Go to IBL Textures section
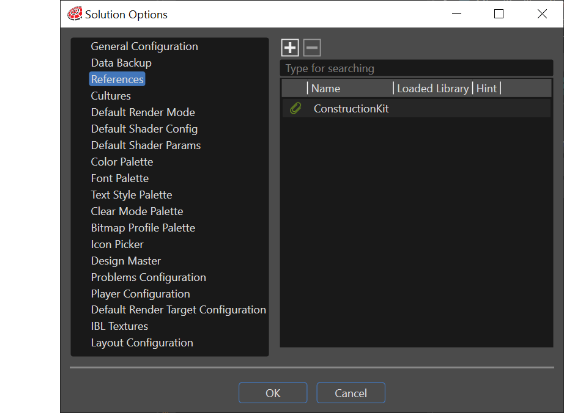This screenshot has height=414, width=564. pos(119,326)
